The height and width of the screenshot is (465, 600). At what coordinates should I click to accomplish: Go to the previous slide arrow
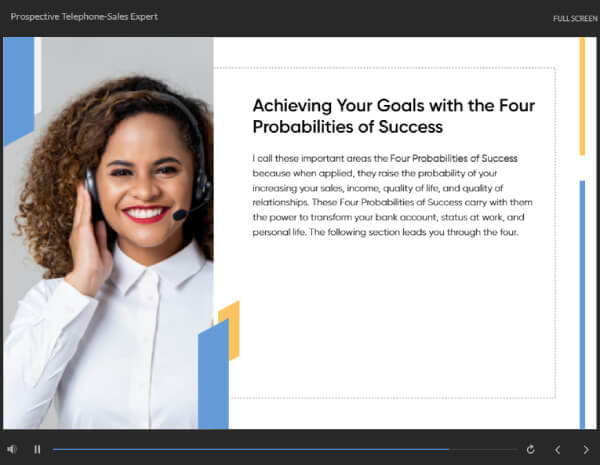click(558, 450)
